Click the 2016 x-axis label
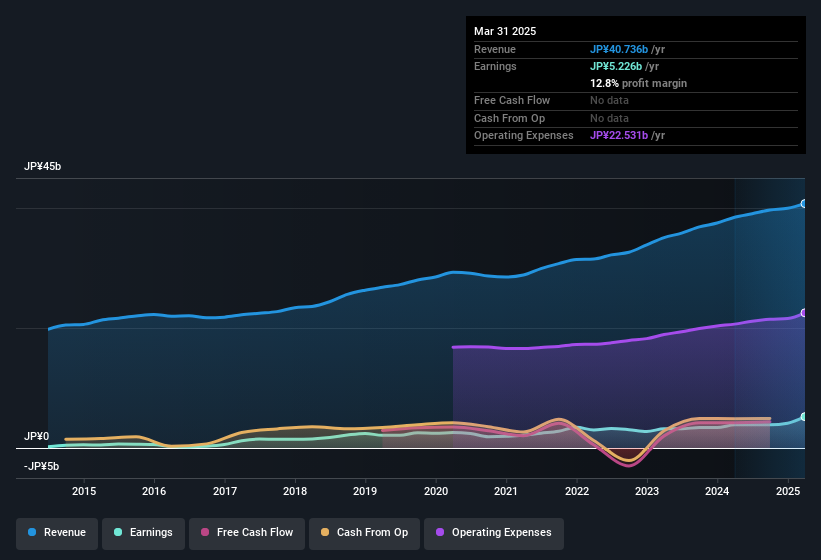 [154, 491]
